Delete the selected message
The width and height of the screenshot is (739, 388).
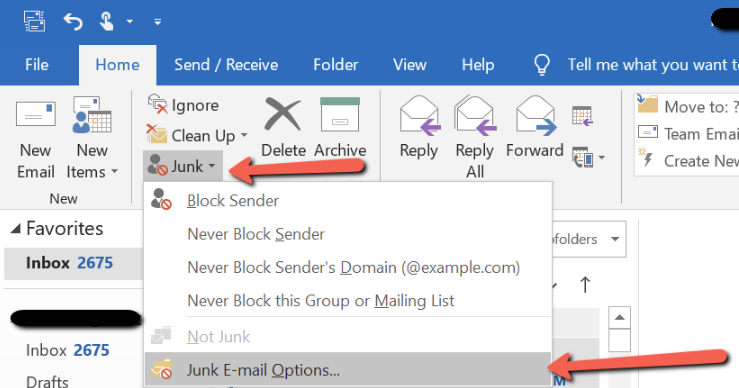(283, 128)
